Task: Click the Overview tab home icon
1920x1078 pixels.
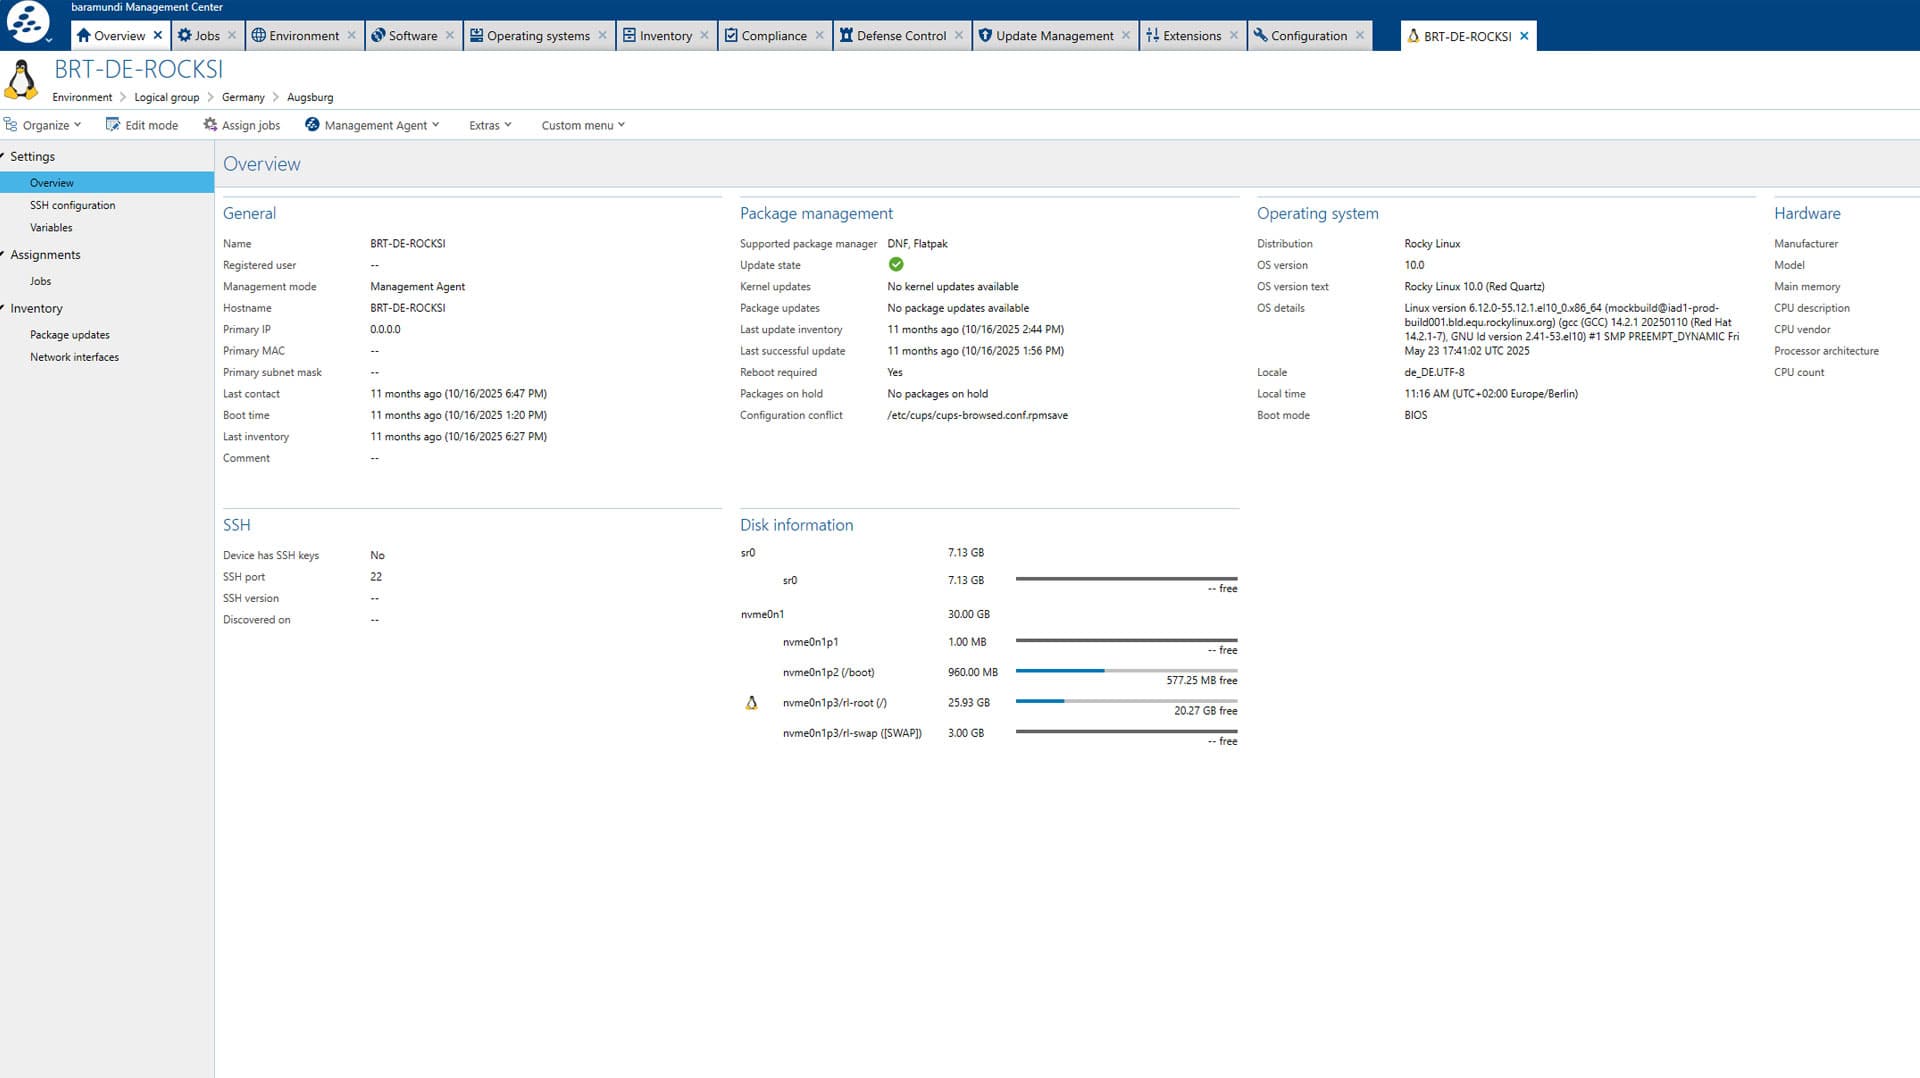Action: point(83,35)
